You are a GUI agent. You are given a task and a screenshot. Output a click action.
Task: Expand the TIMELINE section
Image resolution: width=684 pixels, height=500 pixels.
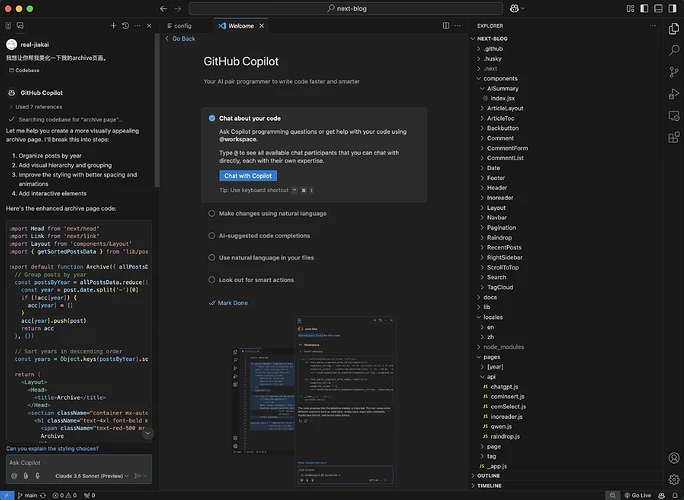pyautogui.click(x=489, y=486)
